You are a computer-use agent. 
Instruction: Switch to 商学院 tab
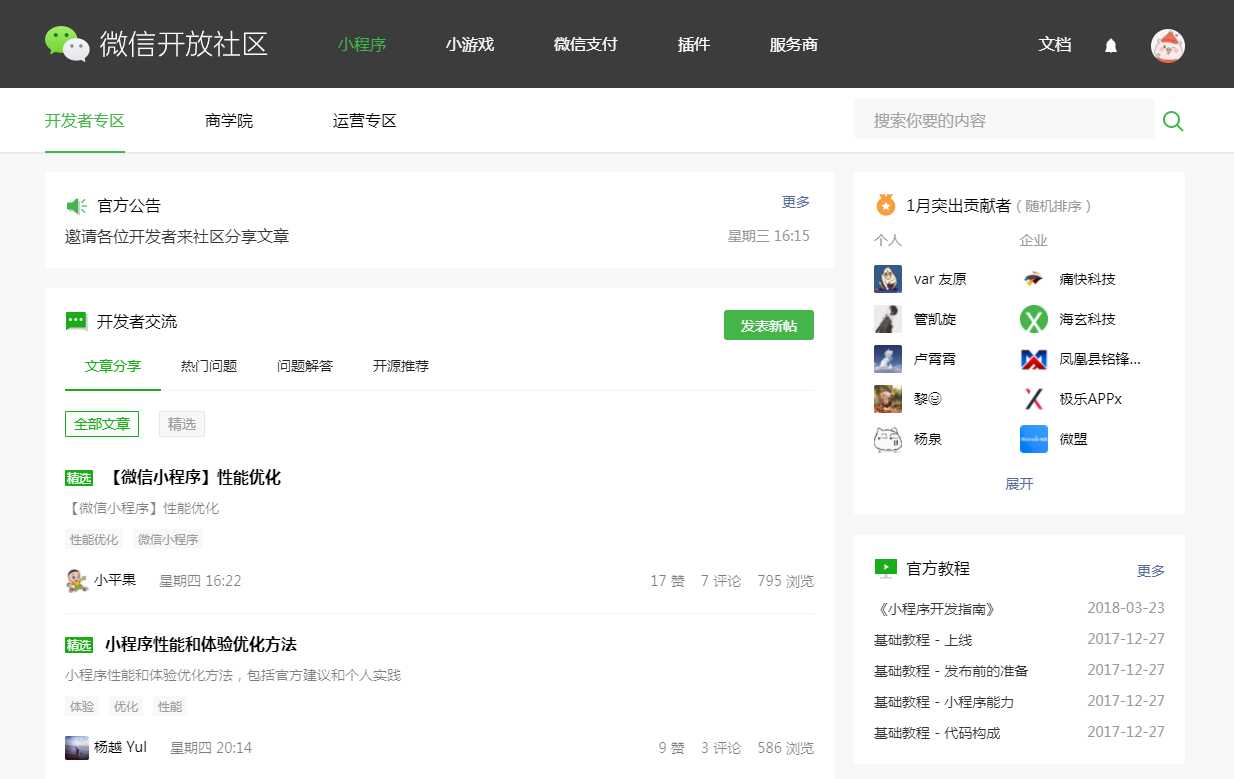pos(229,121)
